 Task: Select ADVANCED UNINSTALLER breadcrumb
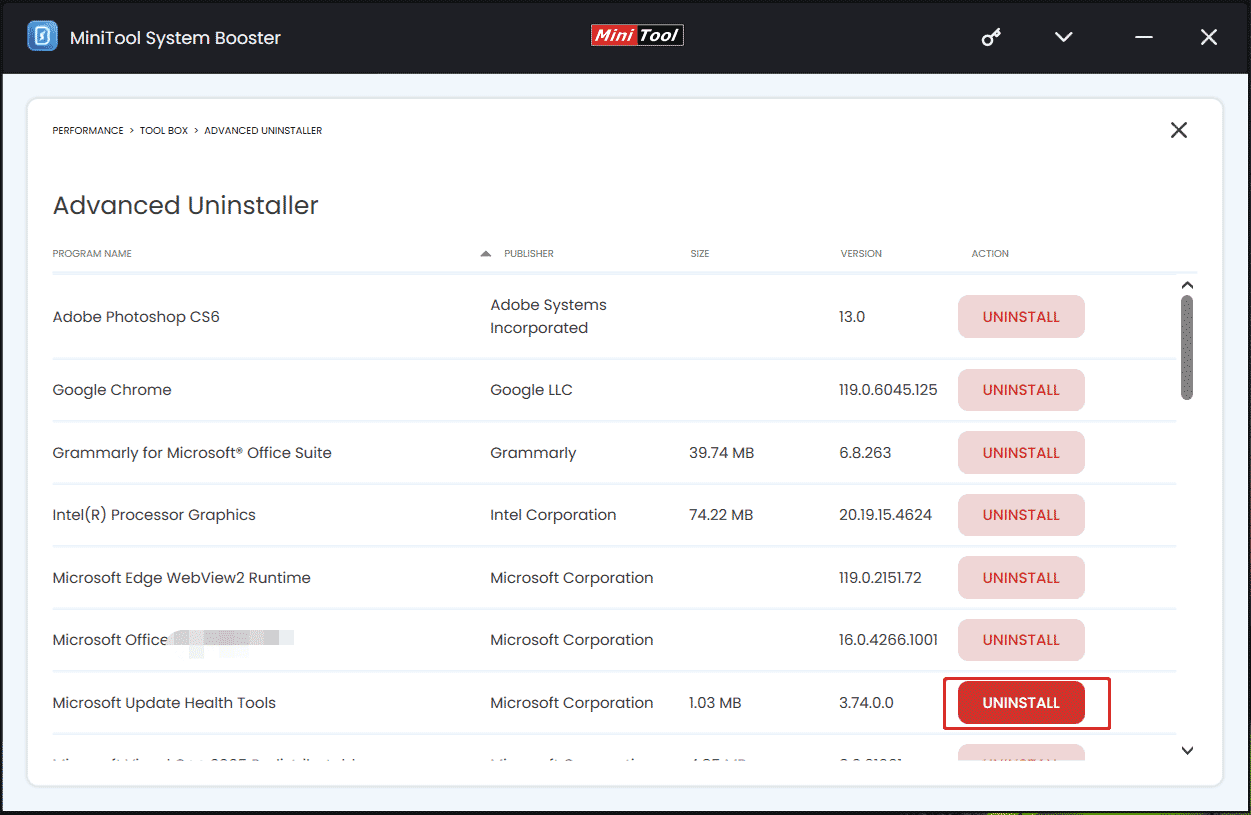click(263, 131)
